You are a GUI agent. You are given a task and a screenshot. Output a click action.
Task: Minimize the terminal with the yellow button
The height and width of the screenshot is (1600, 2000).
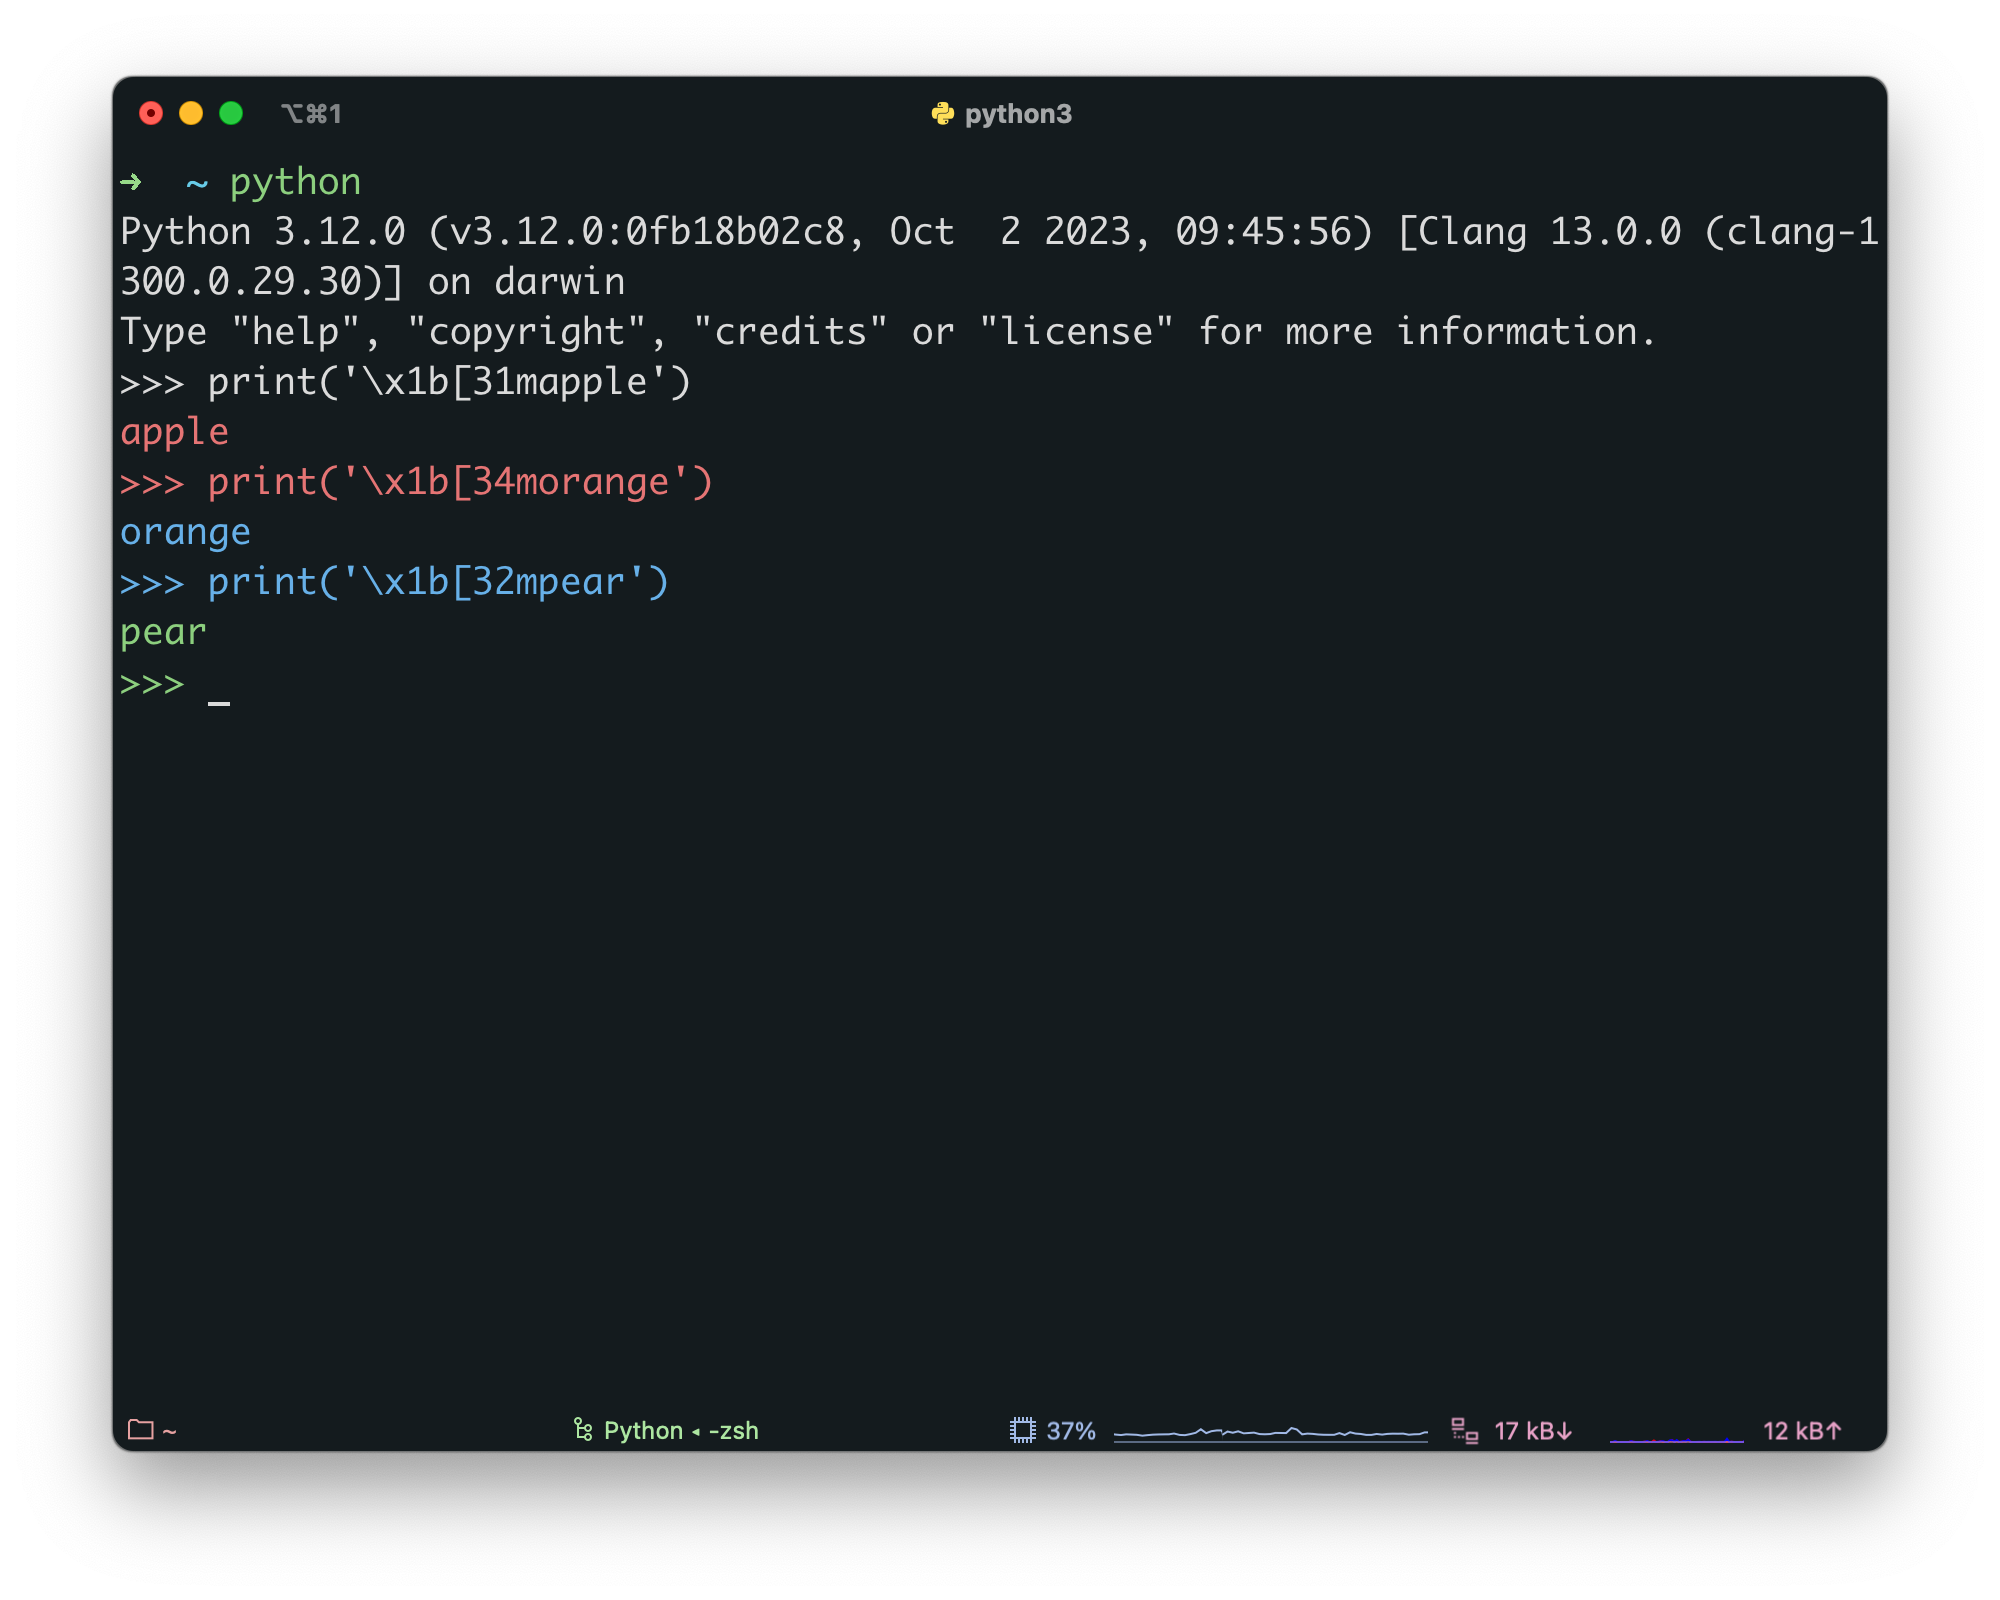pos(191,113)
